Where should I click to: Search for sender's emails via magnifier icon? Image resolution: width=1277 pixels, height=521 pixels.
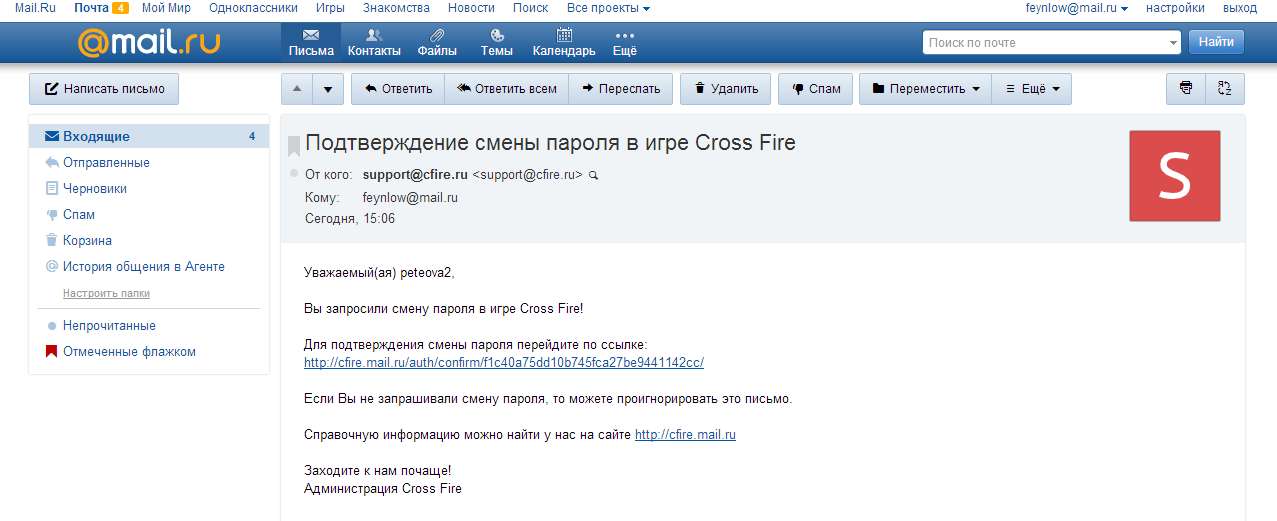[x=593, y=175]
